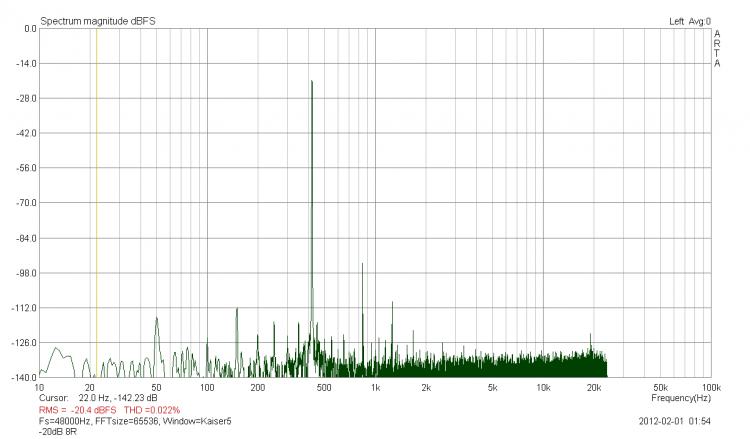Click the '2k' frequency axis label

point(426,387)
